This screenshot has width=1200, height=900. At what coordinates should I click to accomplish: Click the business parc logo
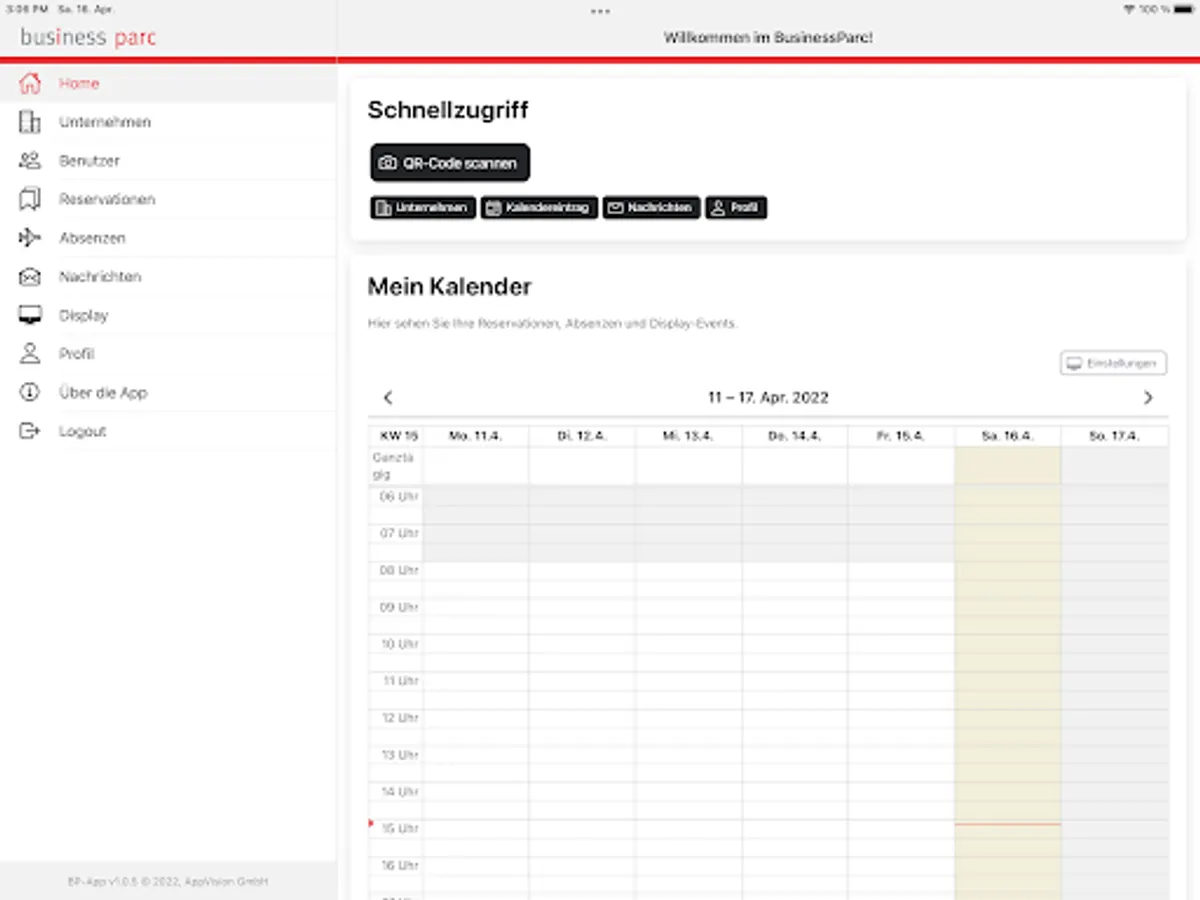point(88,38)
